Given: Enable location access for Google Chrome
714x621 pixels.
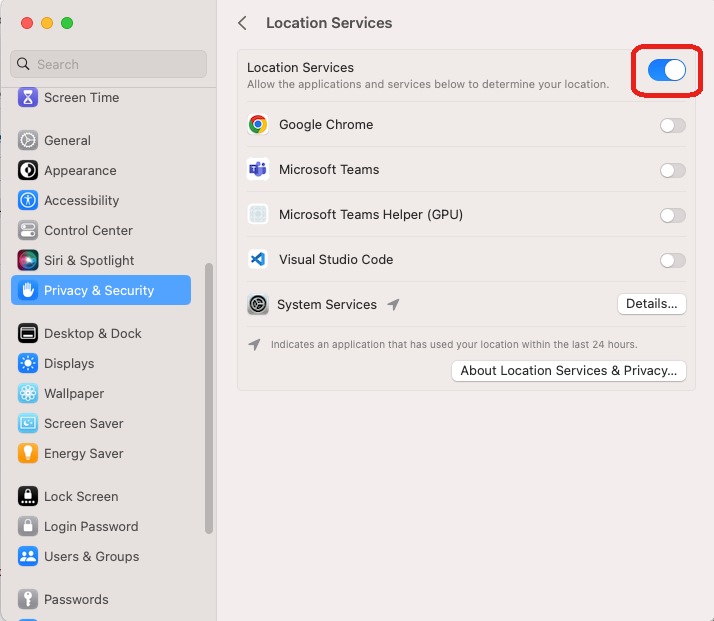Looking at the screenshot, I should click(x=673, y=125).
